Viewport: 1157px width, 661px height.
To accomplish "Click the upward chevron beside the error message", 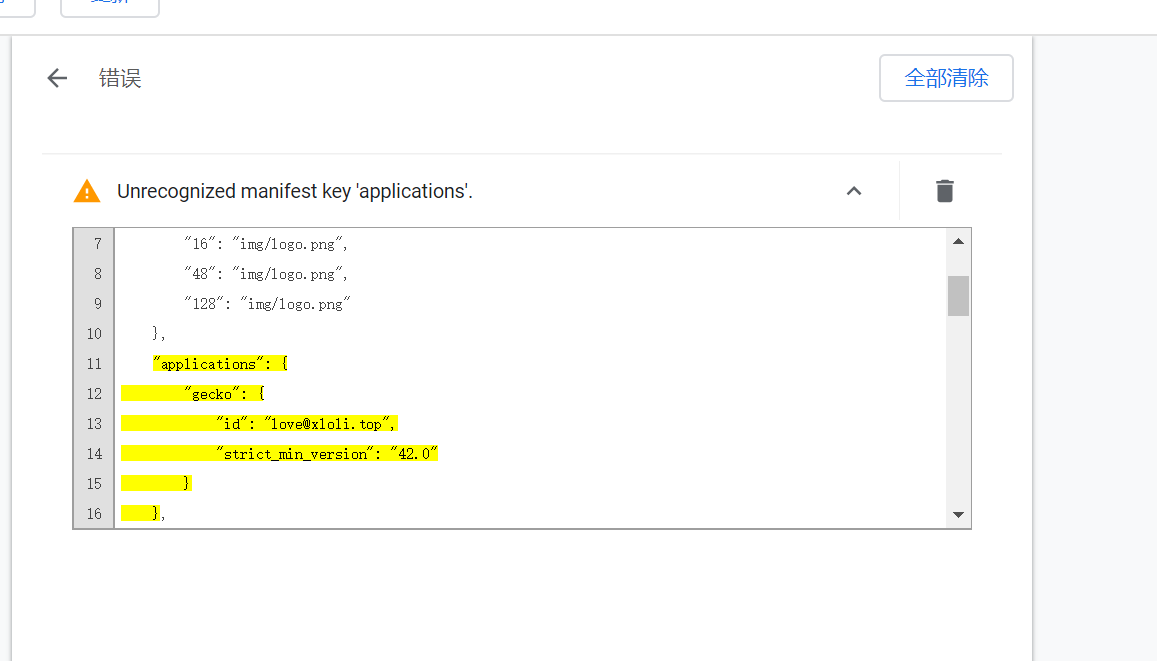I will [x=853, y=190].
